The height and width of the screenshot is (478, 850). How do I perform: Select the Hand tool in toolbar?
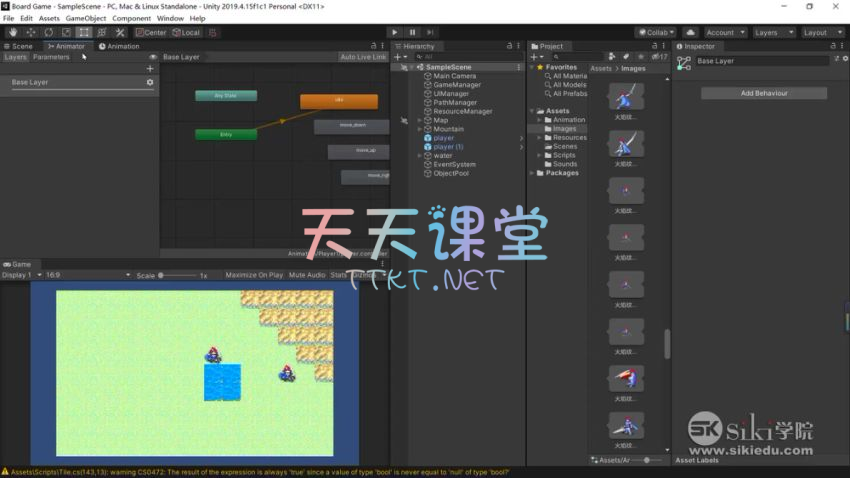(x=13, y=32)
